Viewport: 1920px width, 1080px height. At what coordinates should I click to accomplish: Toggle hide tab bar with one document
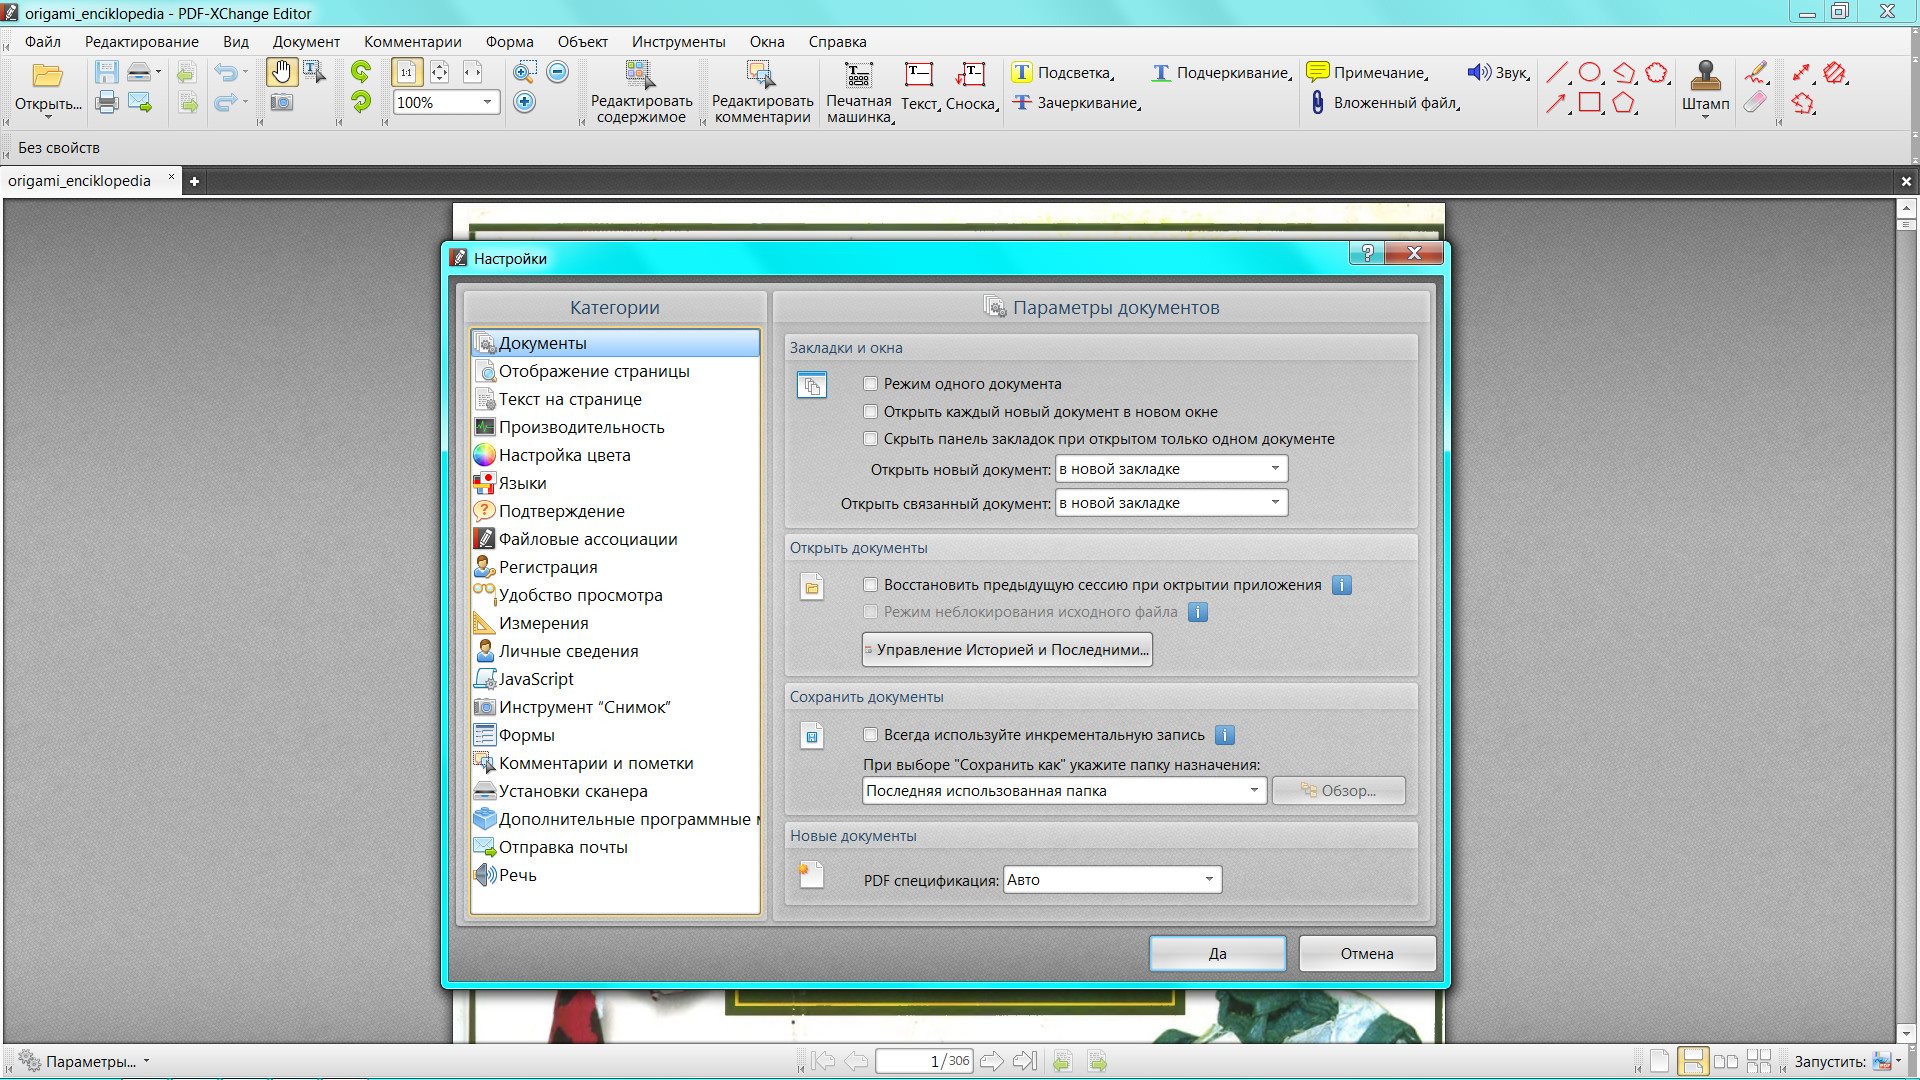(870, 439)
